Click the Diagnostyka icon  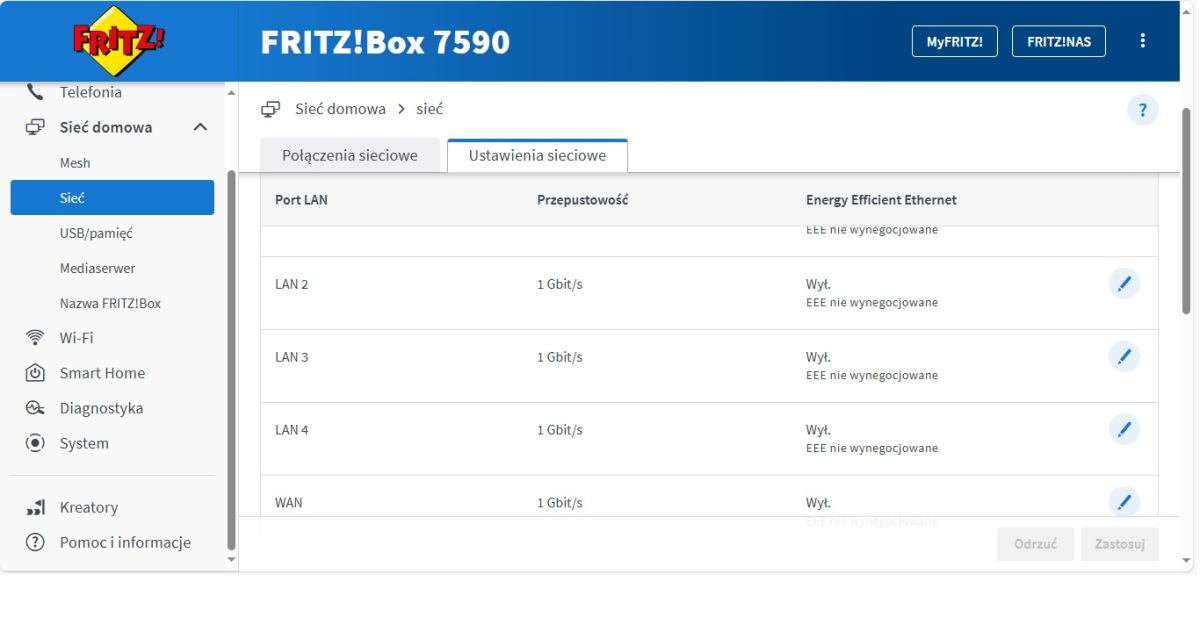click(x=35, y=408)
